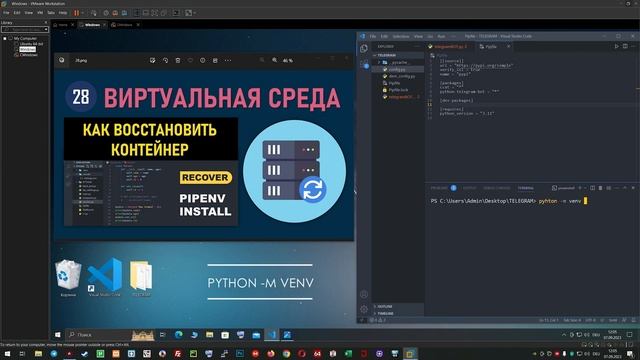Viewport: 640px width, 360px height.
Task: Close the Pipfile editor tab
Action: tap(509, 47)
